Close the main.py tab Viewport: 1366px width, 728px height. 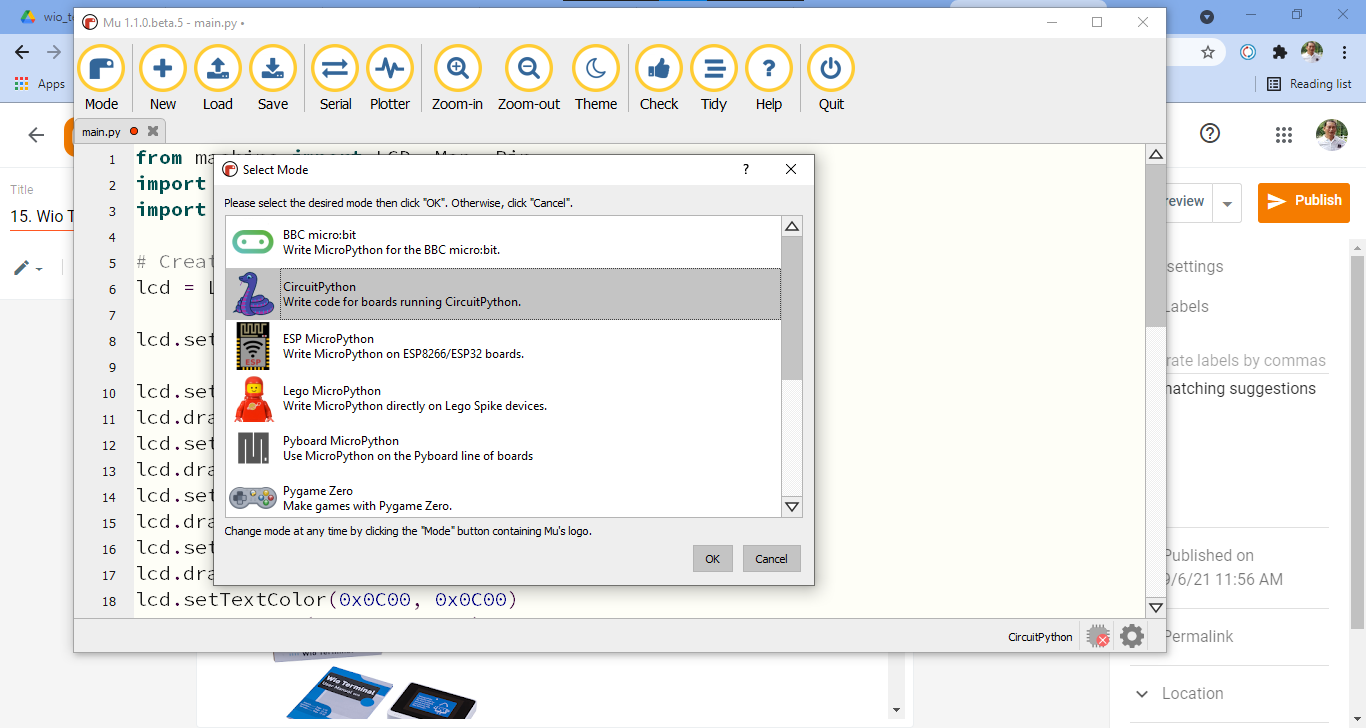click(x=153, y=131)
